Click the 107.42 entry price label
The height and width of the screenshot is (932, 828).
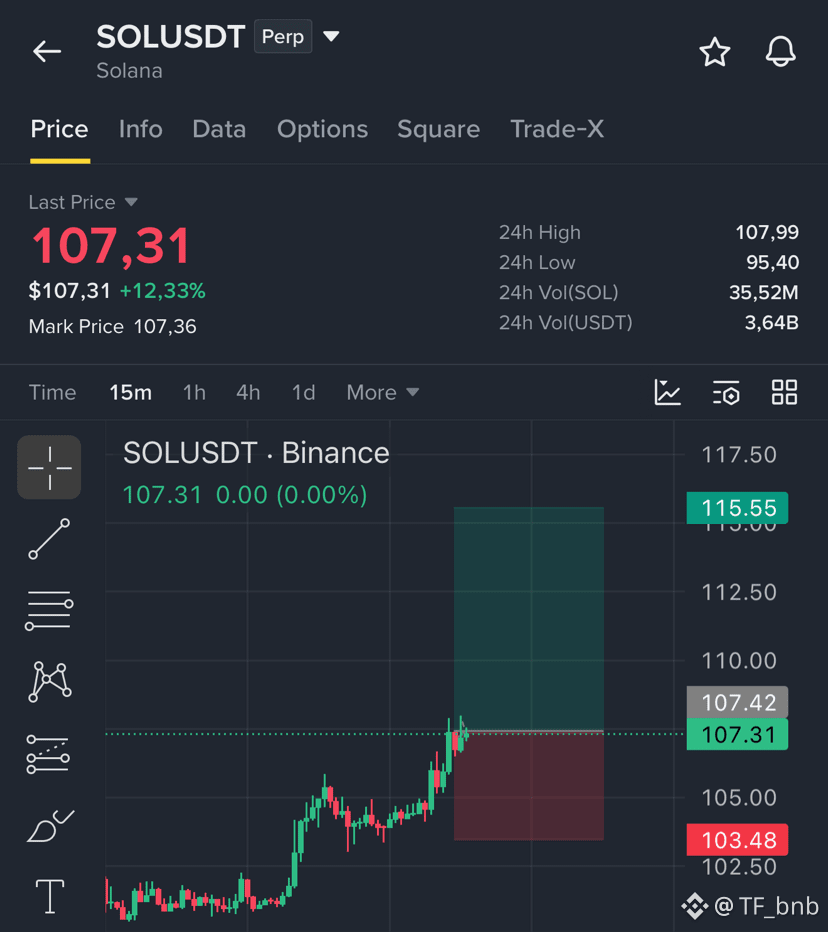pos(737,702)
